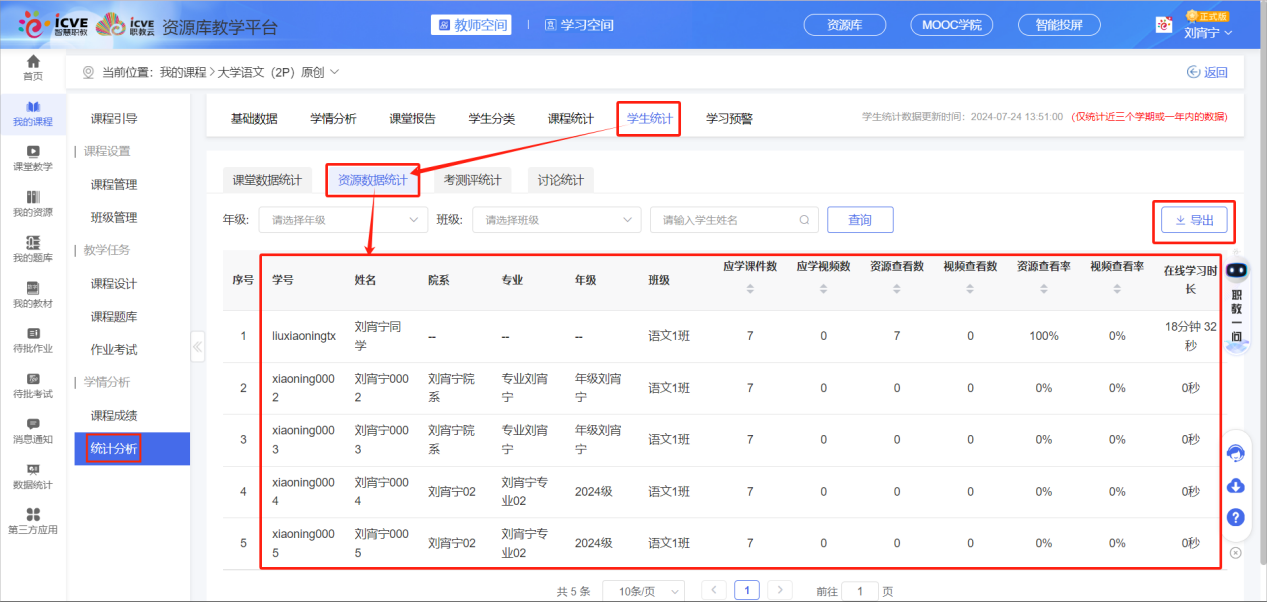This screenshot has height=602, width=1267.
Task: Click the 首页 home icon
Action: point(33,68)
